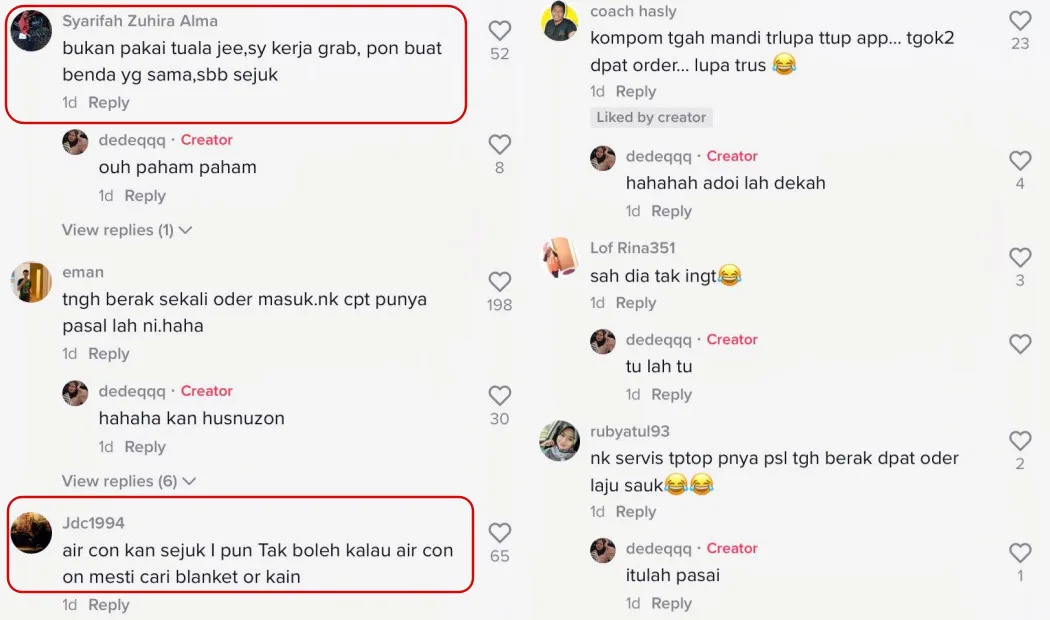Toggle like on 'itulah pasai' reply
This screenshot has height=620, width=1050.
[x=1020, y=552]
